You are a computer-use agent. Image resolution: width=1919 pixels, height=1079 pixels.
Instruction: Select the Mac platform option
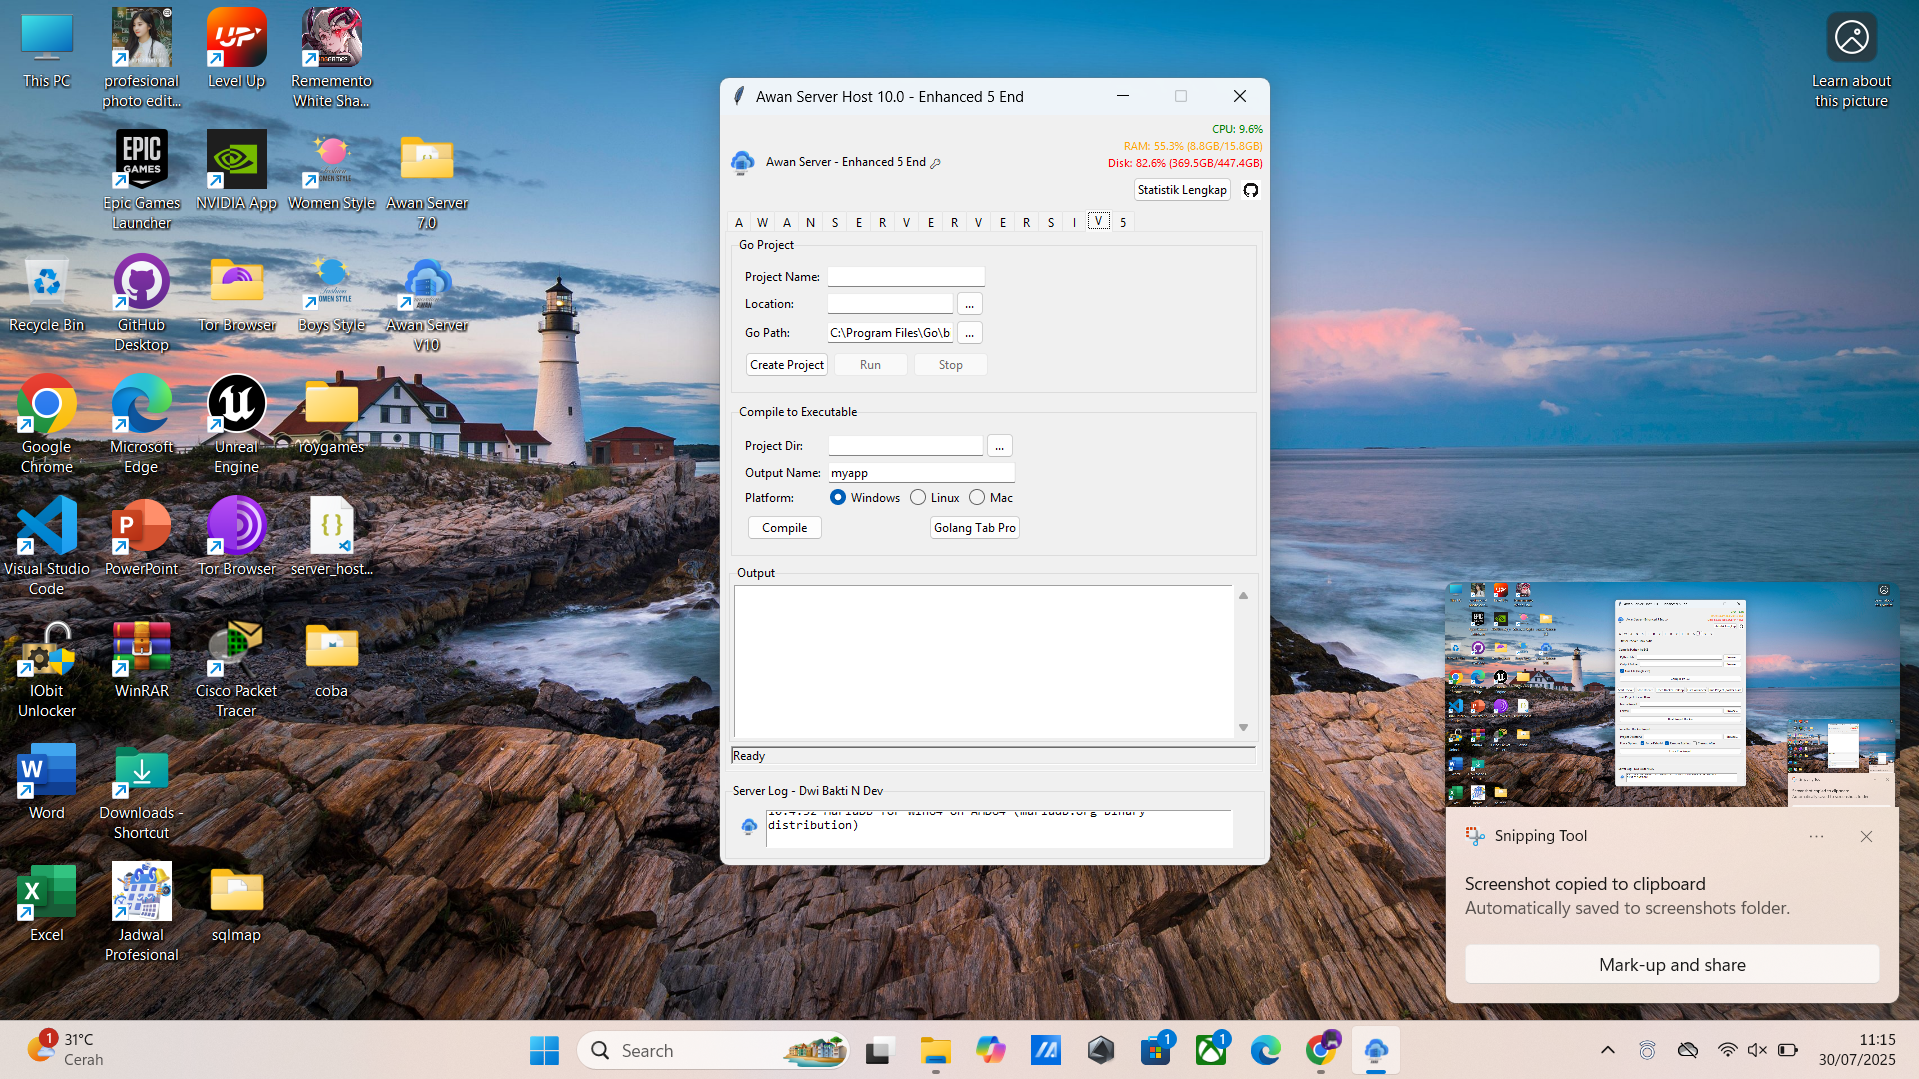[x=977, y=498]
